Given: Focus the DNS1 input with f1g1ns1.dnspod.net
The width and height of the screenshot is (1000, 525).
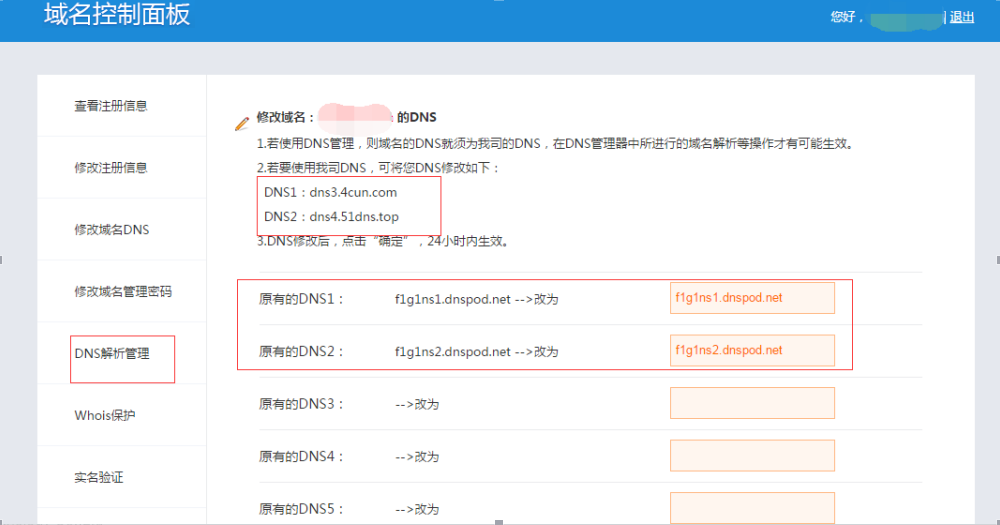Looking at the screenshot, I should pyautogui.click(x=752, y=298).
